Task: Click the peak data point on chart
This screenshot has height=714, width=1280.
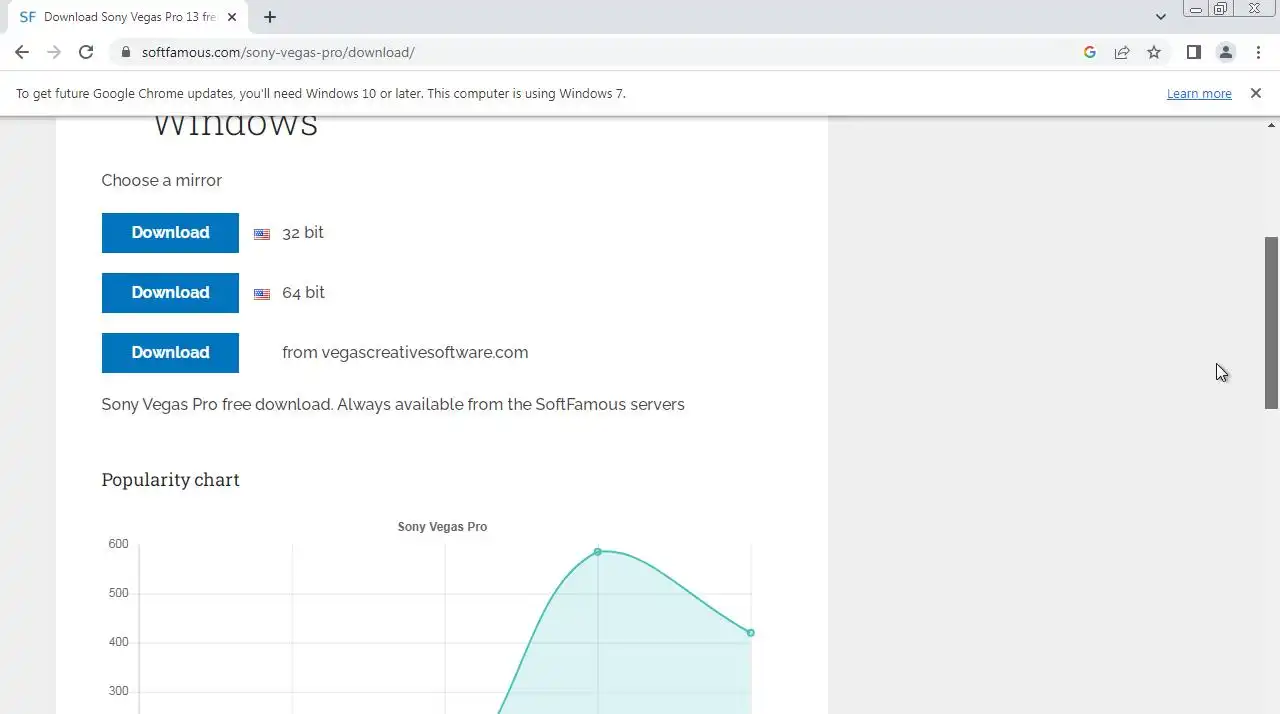Action: tap(598, 552)
